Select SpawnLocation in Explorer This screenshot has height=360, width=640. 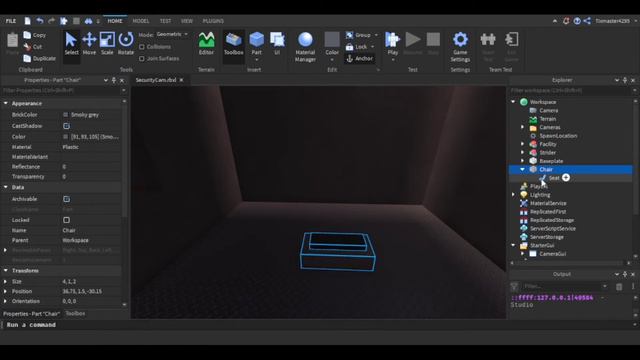pyautogui.click(x=558, y=136)
